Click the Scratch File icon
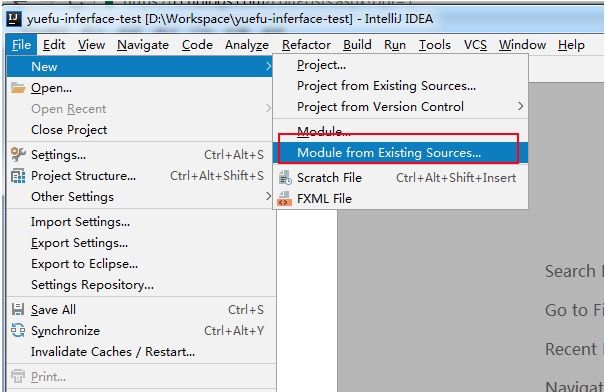The height and width of the screenshot is (392, 606). [285, 178]
